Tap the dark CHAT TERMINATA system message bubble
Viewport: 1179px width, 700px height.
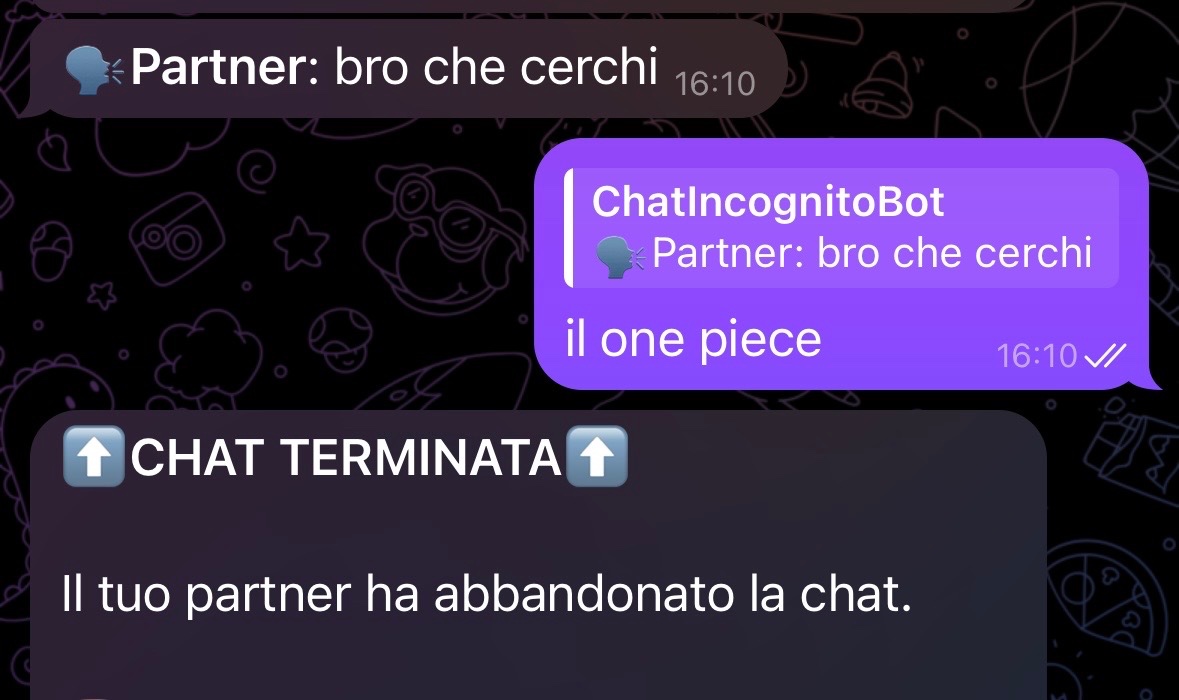pyautogui.click(x=538, y=556)
